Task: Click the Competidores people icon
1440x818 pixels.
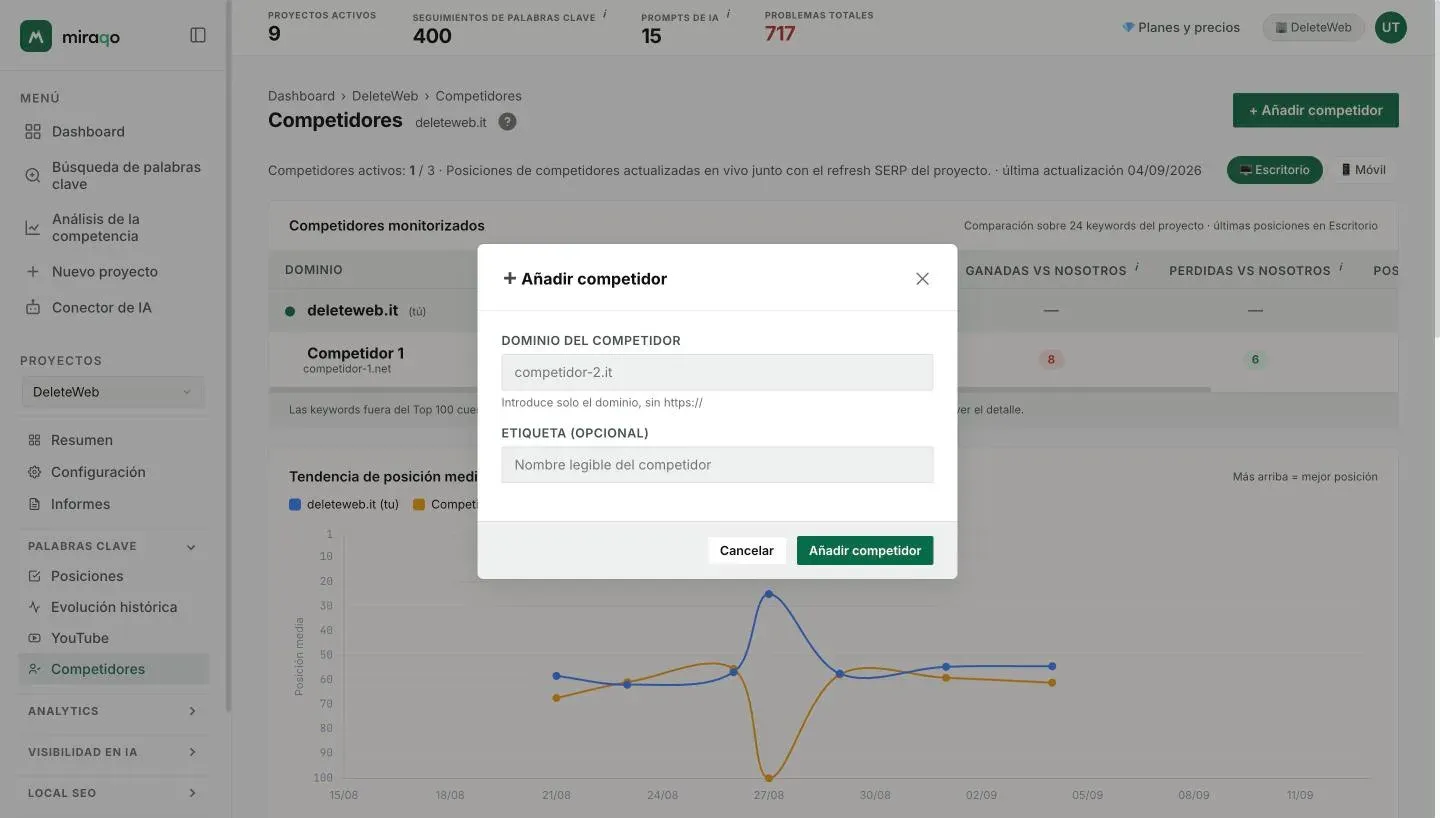Action: pyautogui.click(x=34, y=669)
